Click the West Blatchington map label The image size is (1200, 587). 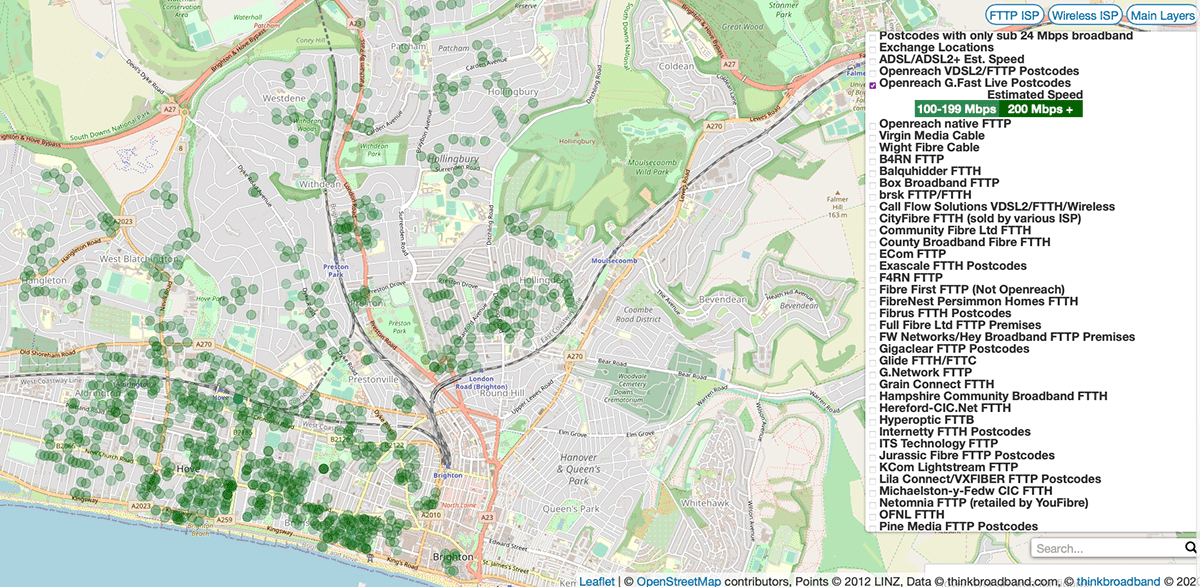click(139, 259)
